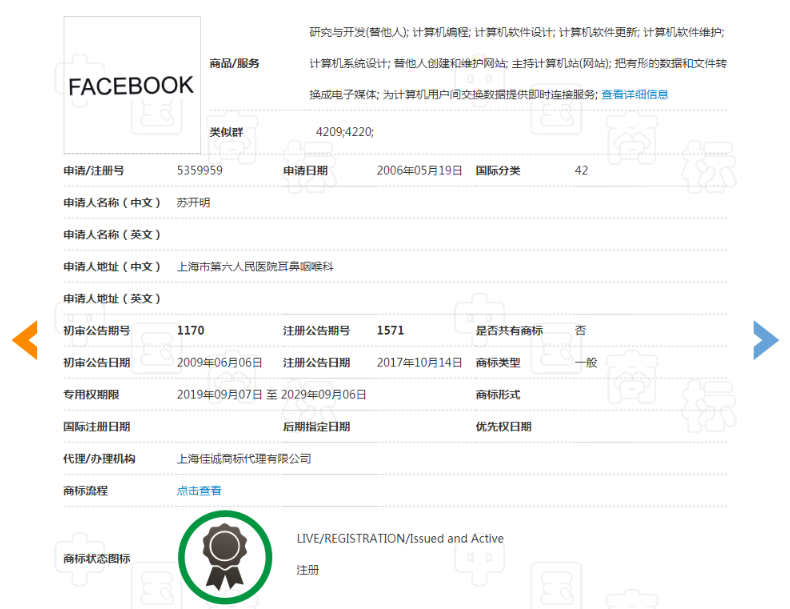Select agency name 上海佳诚商标代理有限公司
This screenshot has height=609, width=790.
244,459
